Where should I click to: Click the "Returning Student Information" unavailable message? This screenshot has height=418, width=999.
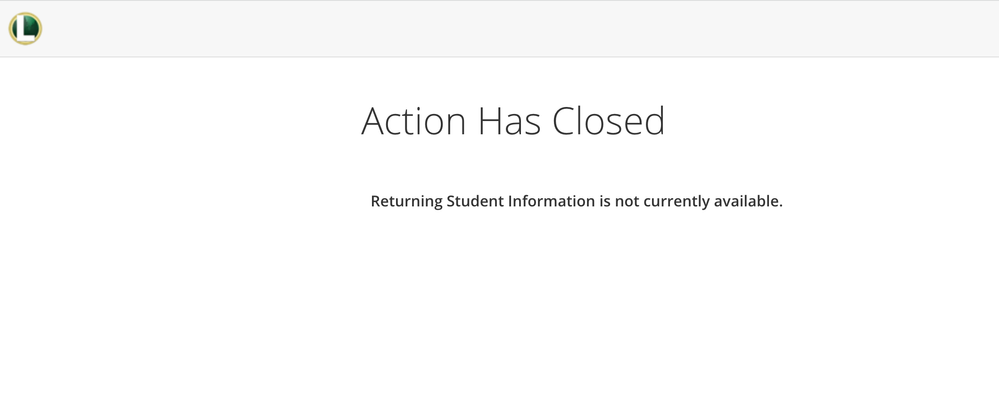[x=576, y=201]
